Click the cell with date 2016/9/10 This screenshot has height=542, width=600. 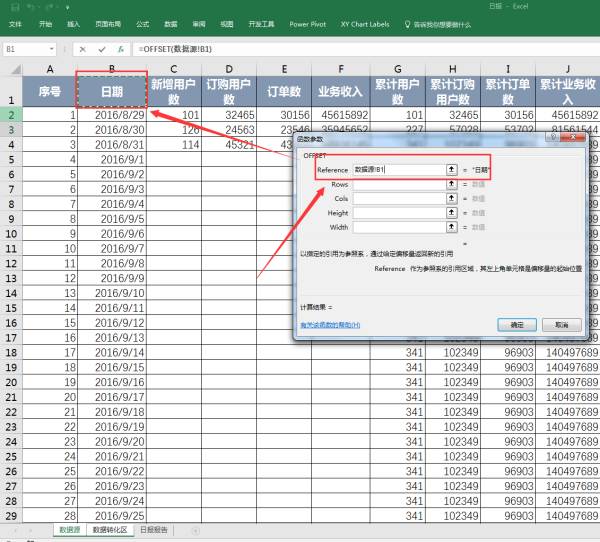coord(112,293)
